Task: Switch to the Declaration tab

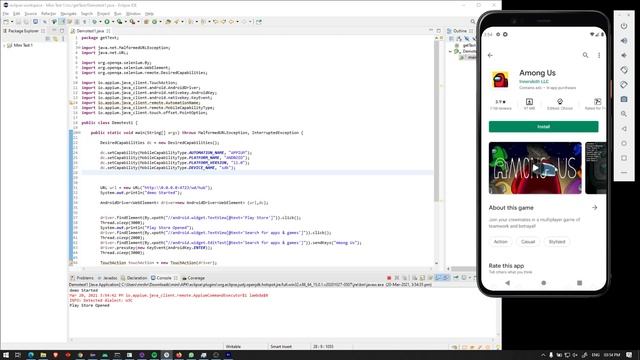Action: [134, 278]
